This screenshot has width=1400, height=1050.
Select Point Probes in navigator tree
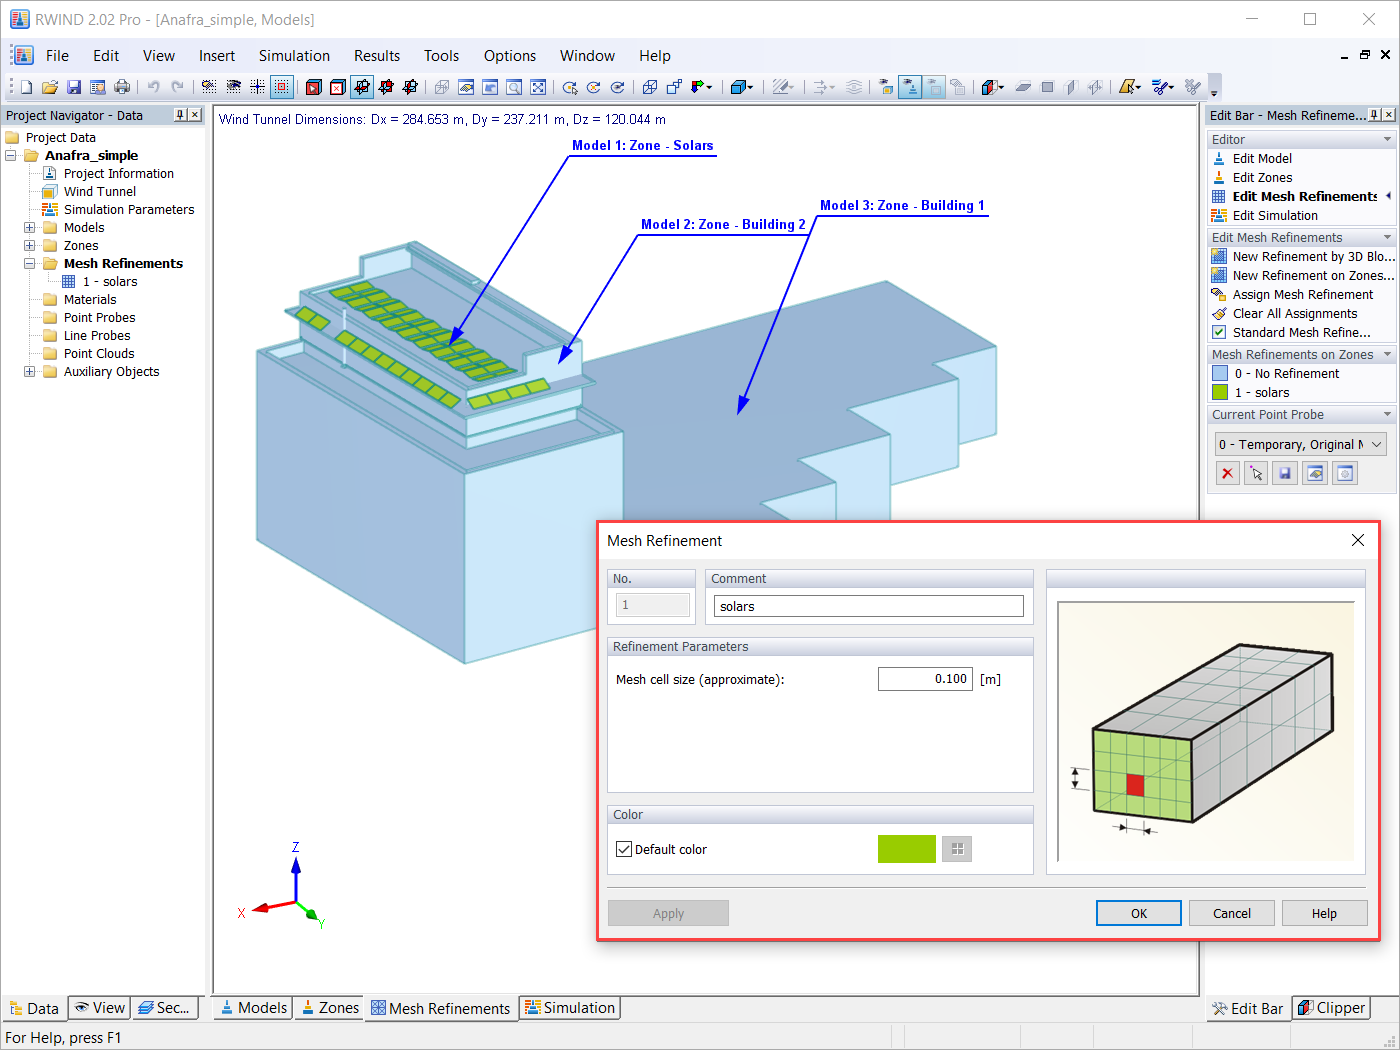[99, 318]
